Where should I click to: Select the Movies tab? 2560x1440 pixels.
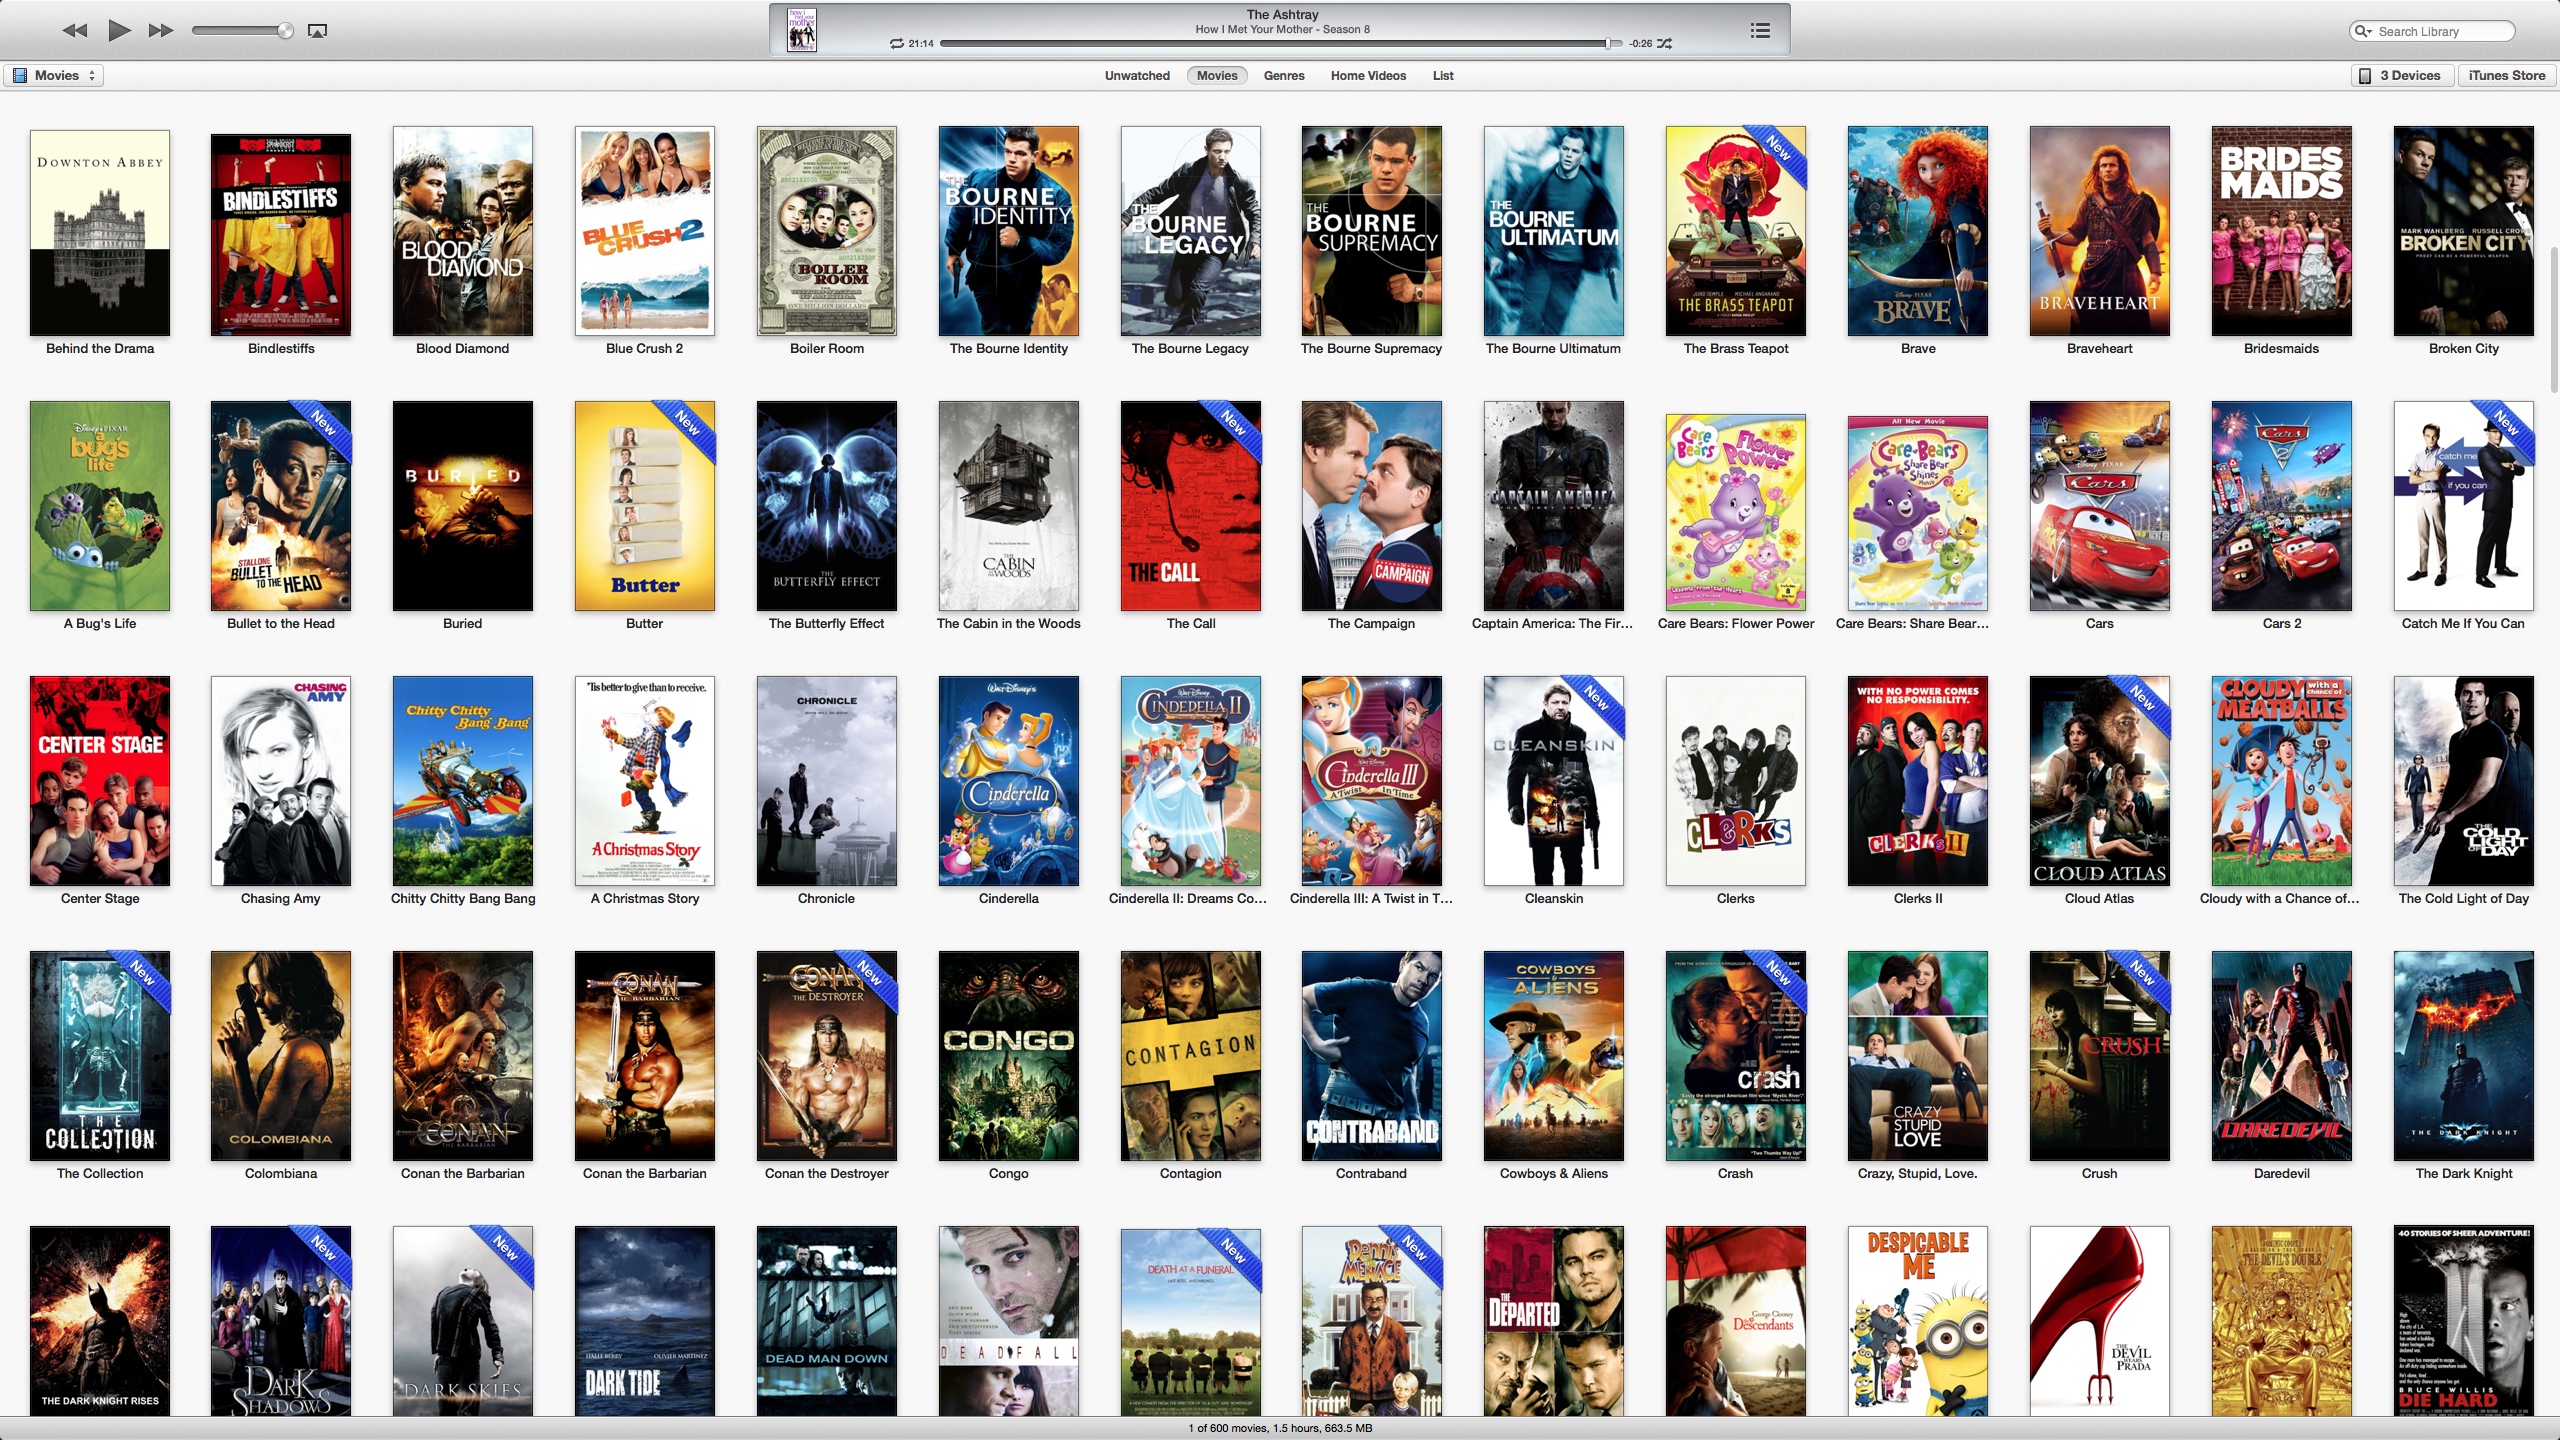(1217, 76)
